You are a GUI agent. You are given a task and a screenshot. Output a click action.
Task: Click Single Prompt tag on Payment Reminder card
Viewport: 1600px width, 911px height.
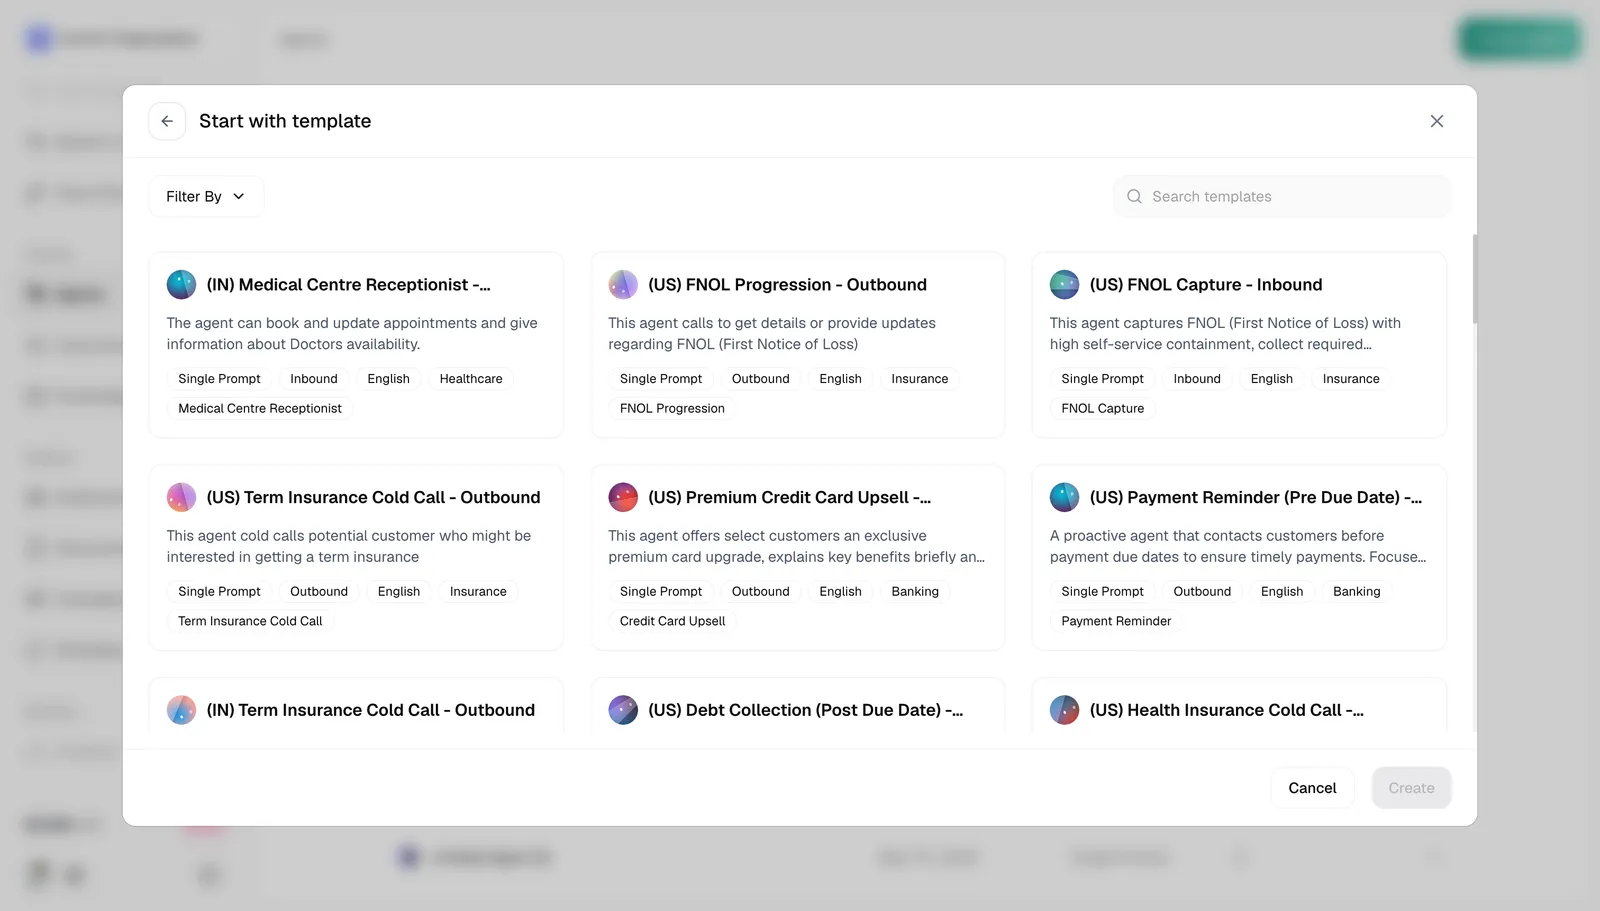coord(1102,592)
